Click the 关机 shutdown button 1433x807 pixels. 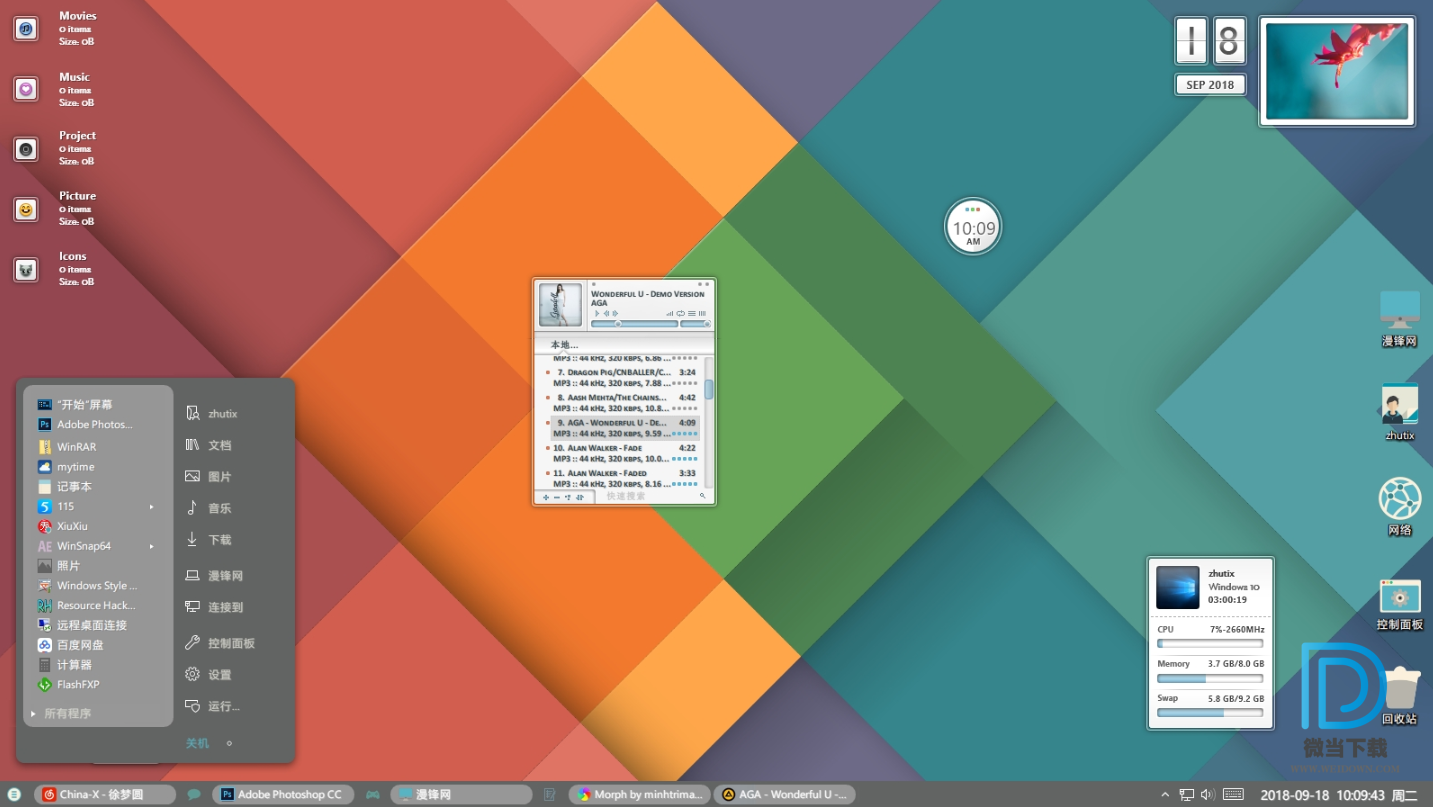click(x=197, y=744)
